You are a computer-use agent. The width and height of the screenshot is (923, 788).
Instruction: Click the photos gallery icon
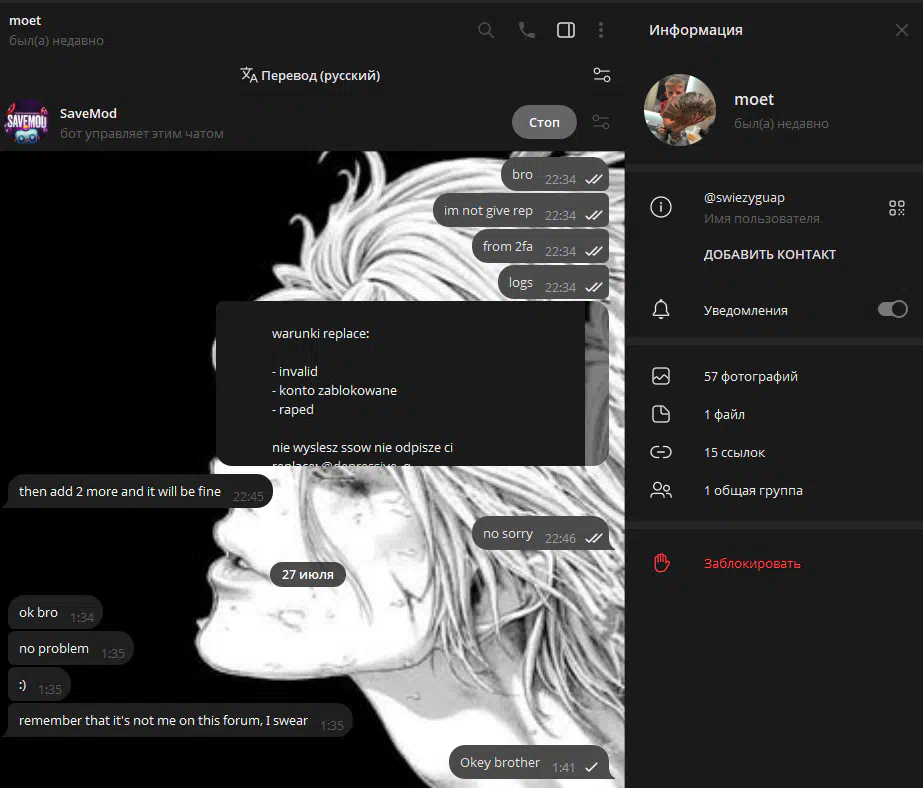660,376
